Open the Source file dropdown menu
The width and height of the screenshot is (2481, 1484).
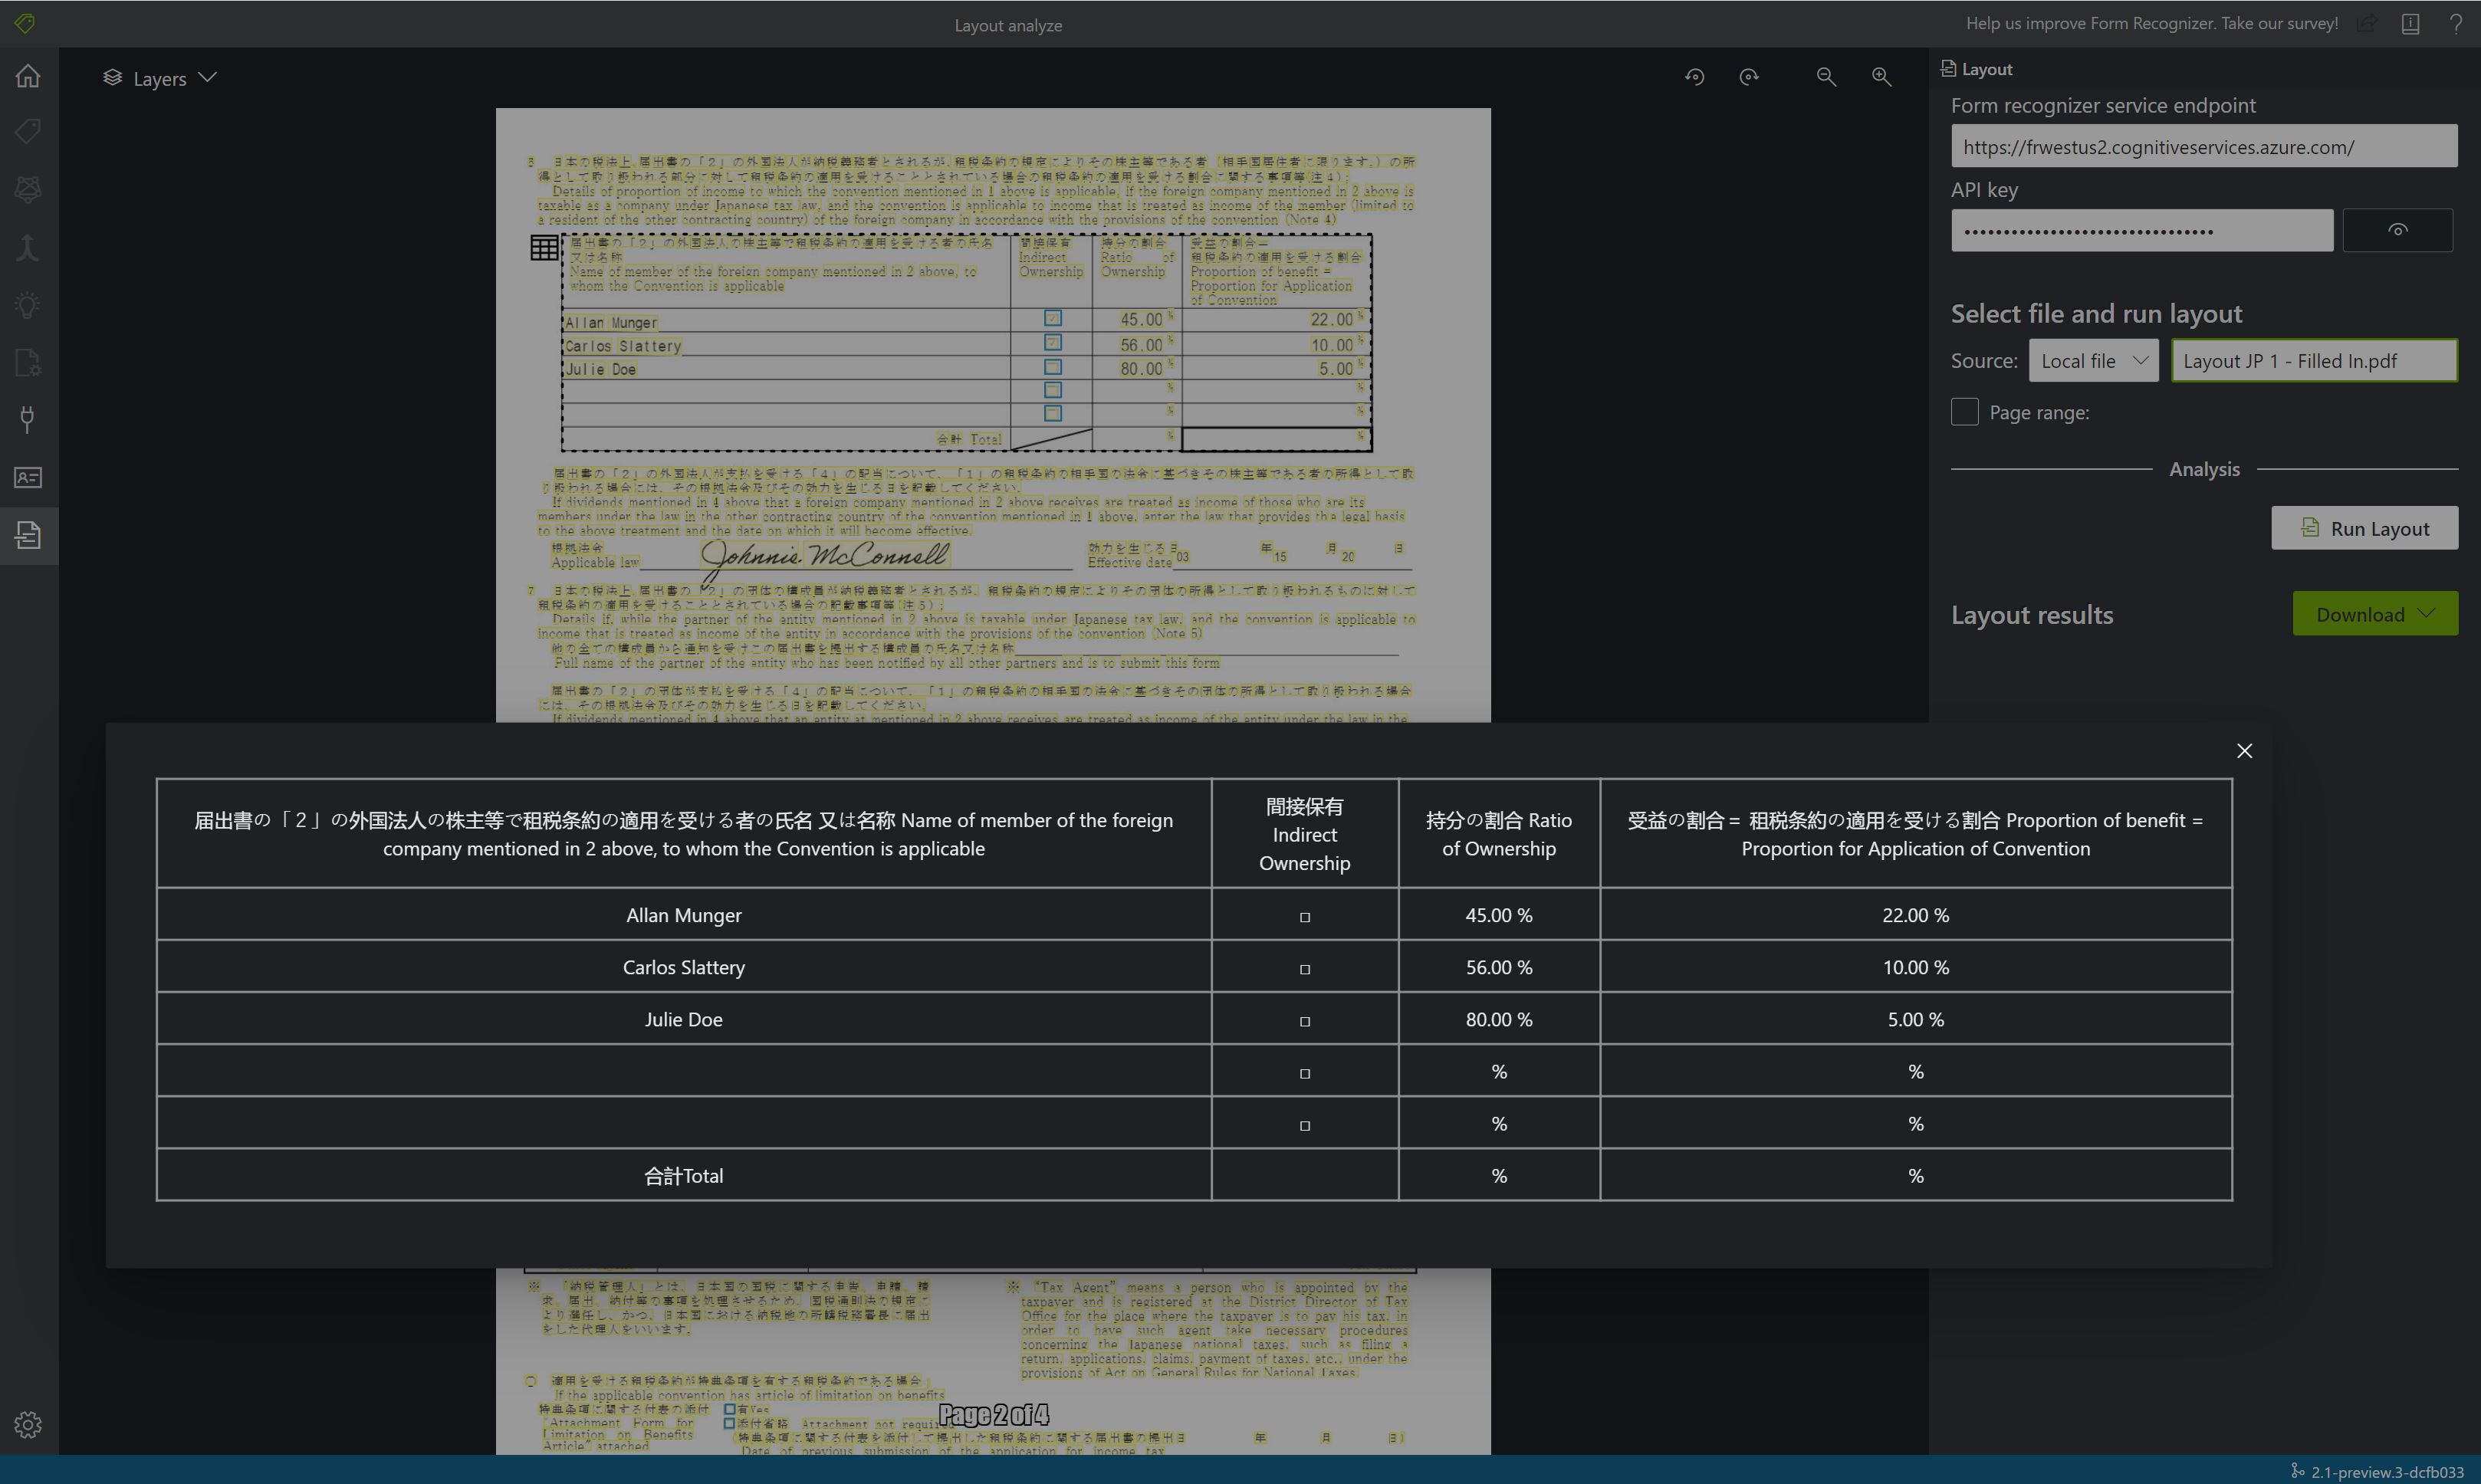coord(2094,360)
